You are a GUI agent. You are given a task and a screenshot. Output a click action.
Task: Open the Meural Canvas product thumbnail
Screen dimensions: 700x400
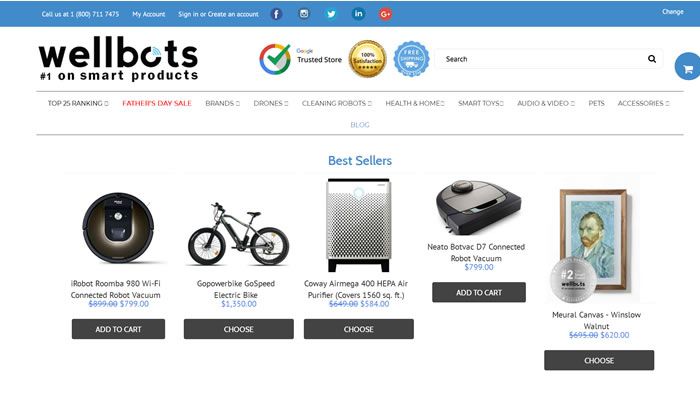coord(593,240)
